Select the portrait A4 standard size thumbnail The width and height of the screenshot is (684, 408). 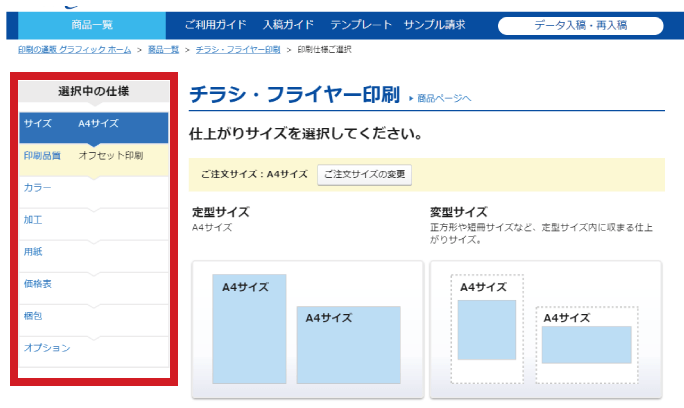point(249,327)
